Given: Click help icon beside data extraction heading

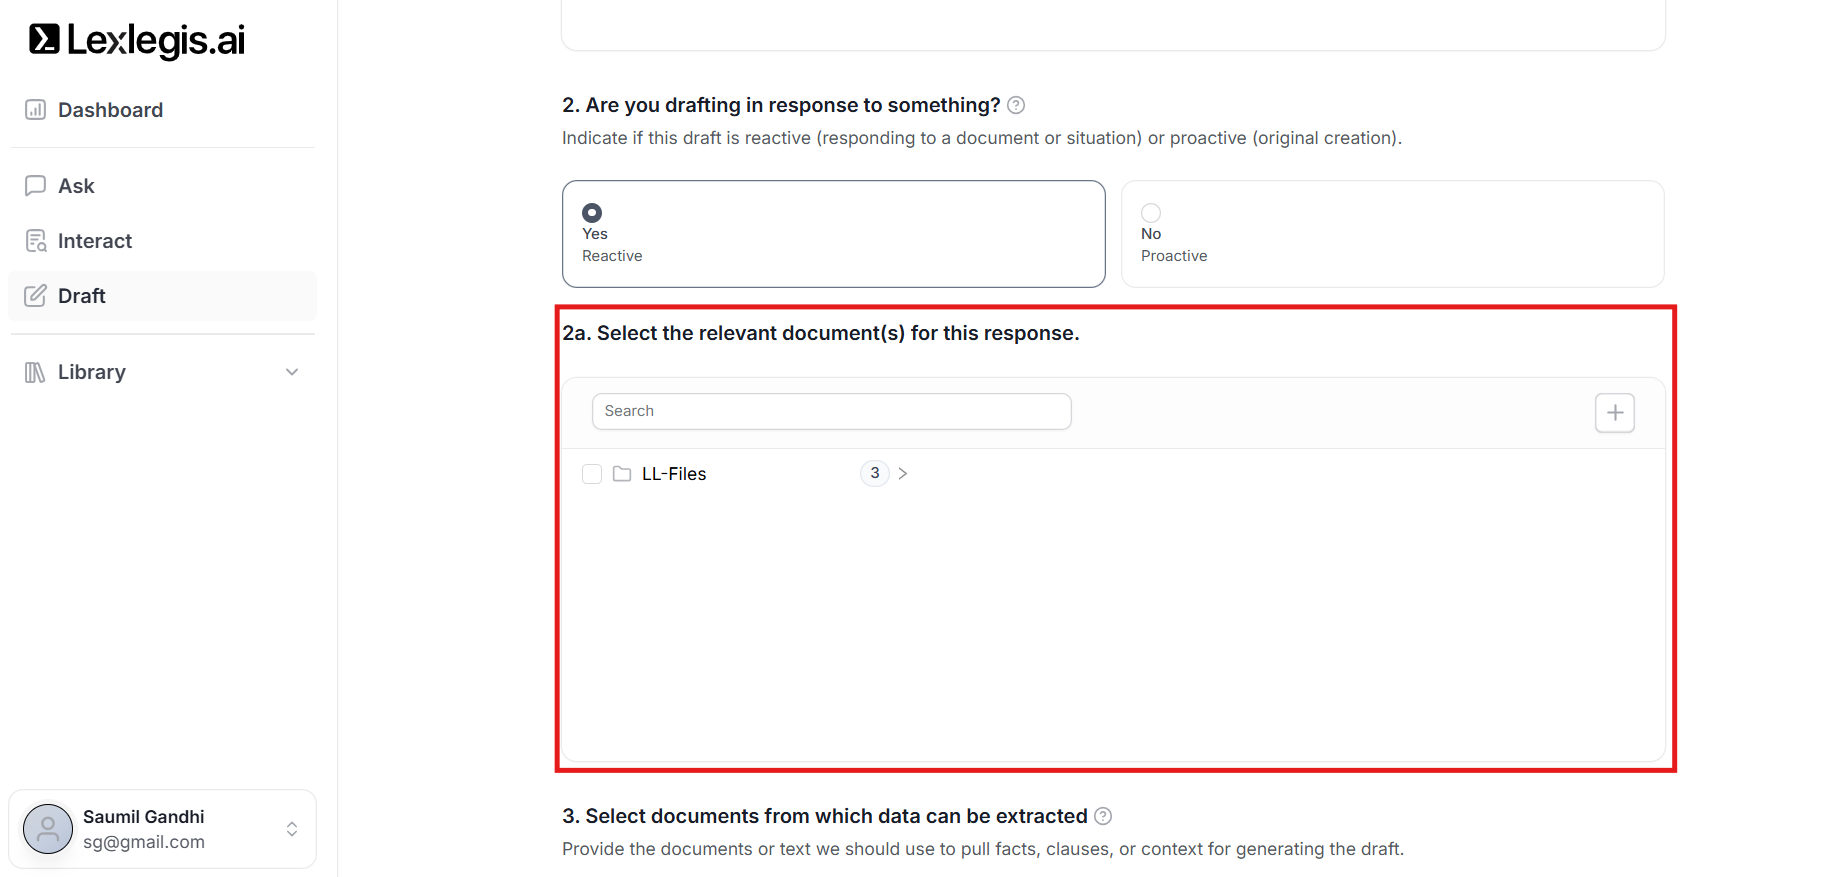Looking at the screenshot, I should click(x=1103, y=816).
